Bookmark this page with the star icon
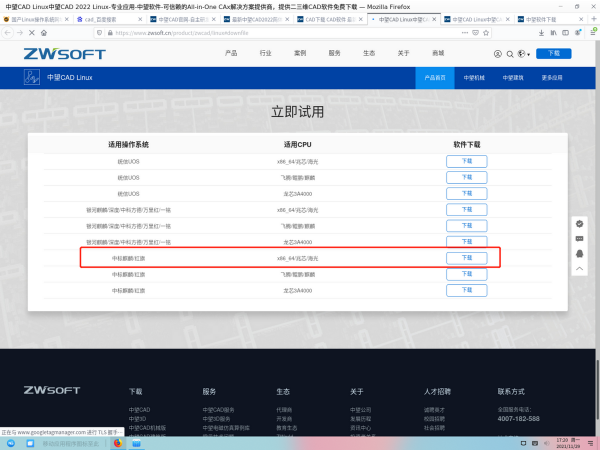The width and height of the screenshot is (600, 450). click(x=486, y=33)
